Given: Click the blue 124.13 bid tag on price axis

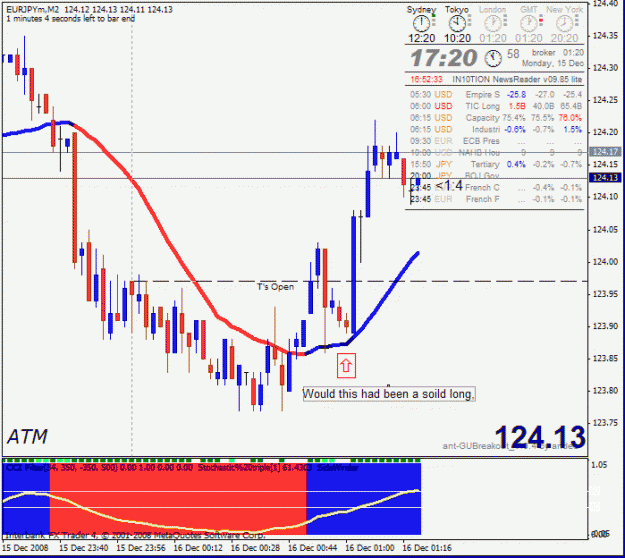Looking at the screenshot, I should click(604, 178).
